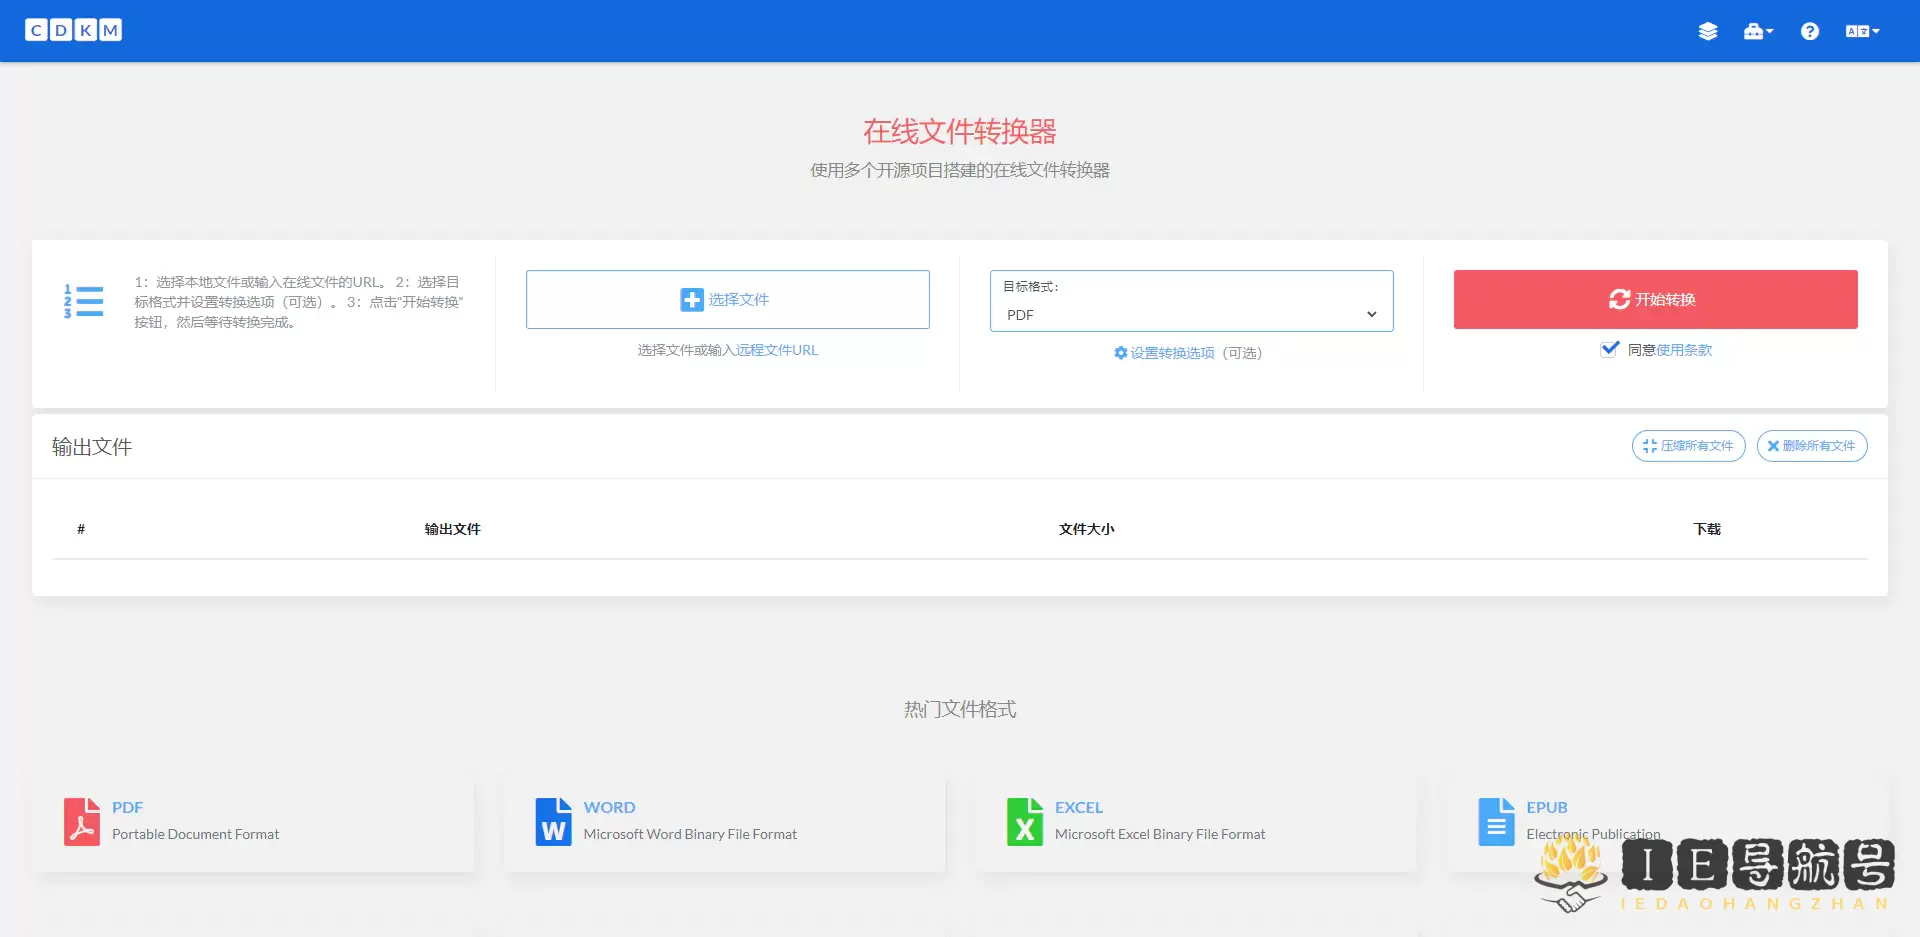
Task: Click the numbered steps list icon
Action: point(84,301)
